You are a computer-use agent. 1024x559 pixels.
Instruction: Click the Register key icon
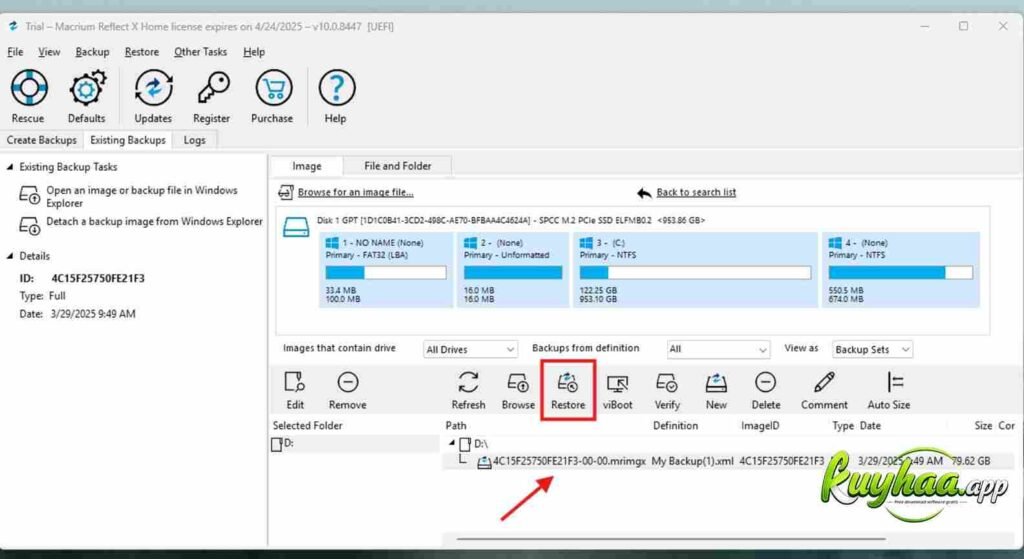(212, 97)
